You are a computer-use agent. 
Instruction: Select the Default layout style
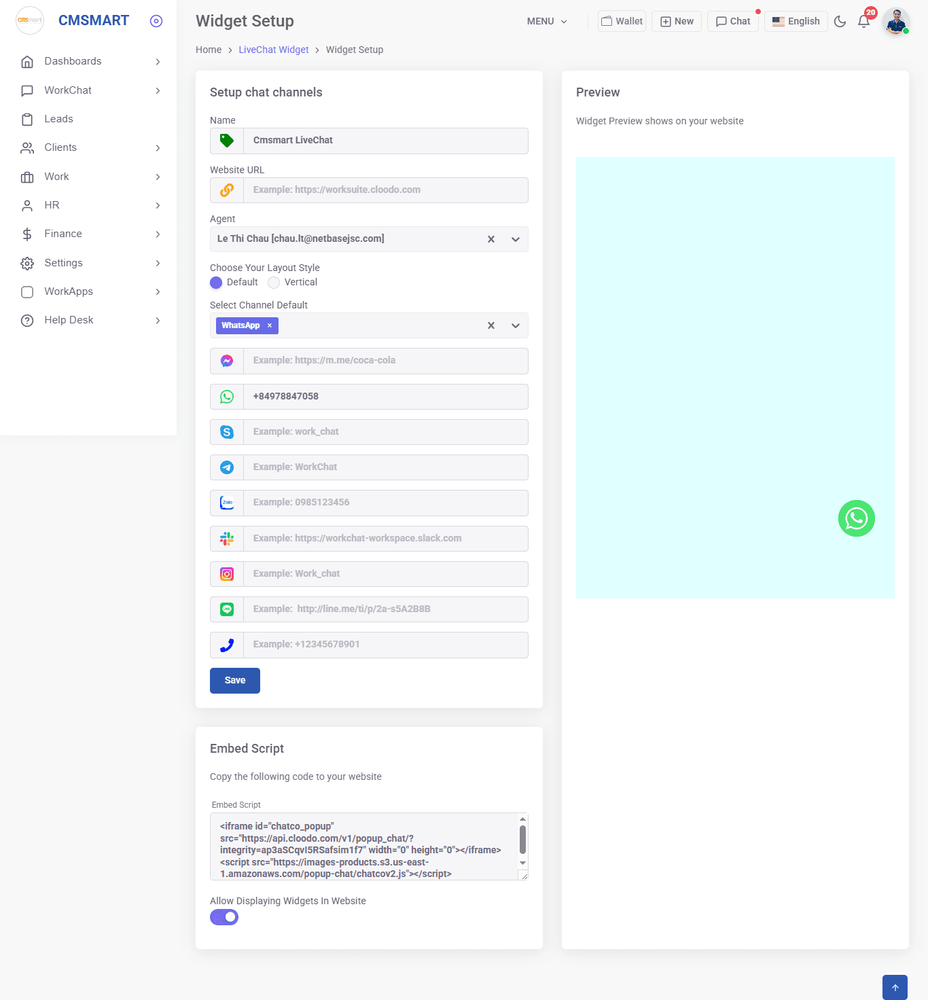216,283
